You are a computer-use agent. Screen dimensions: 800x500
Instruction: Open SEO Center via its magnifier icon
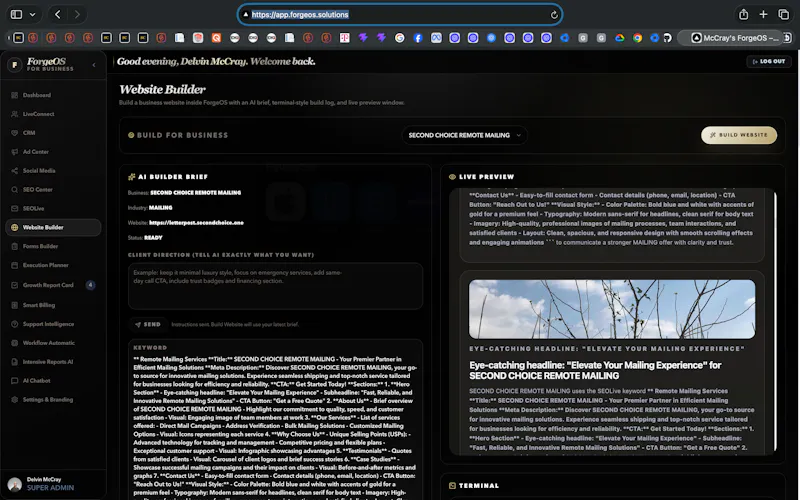coord(14,189)
